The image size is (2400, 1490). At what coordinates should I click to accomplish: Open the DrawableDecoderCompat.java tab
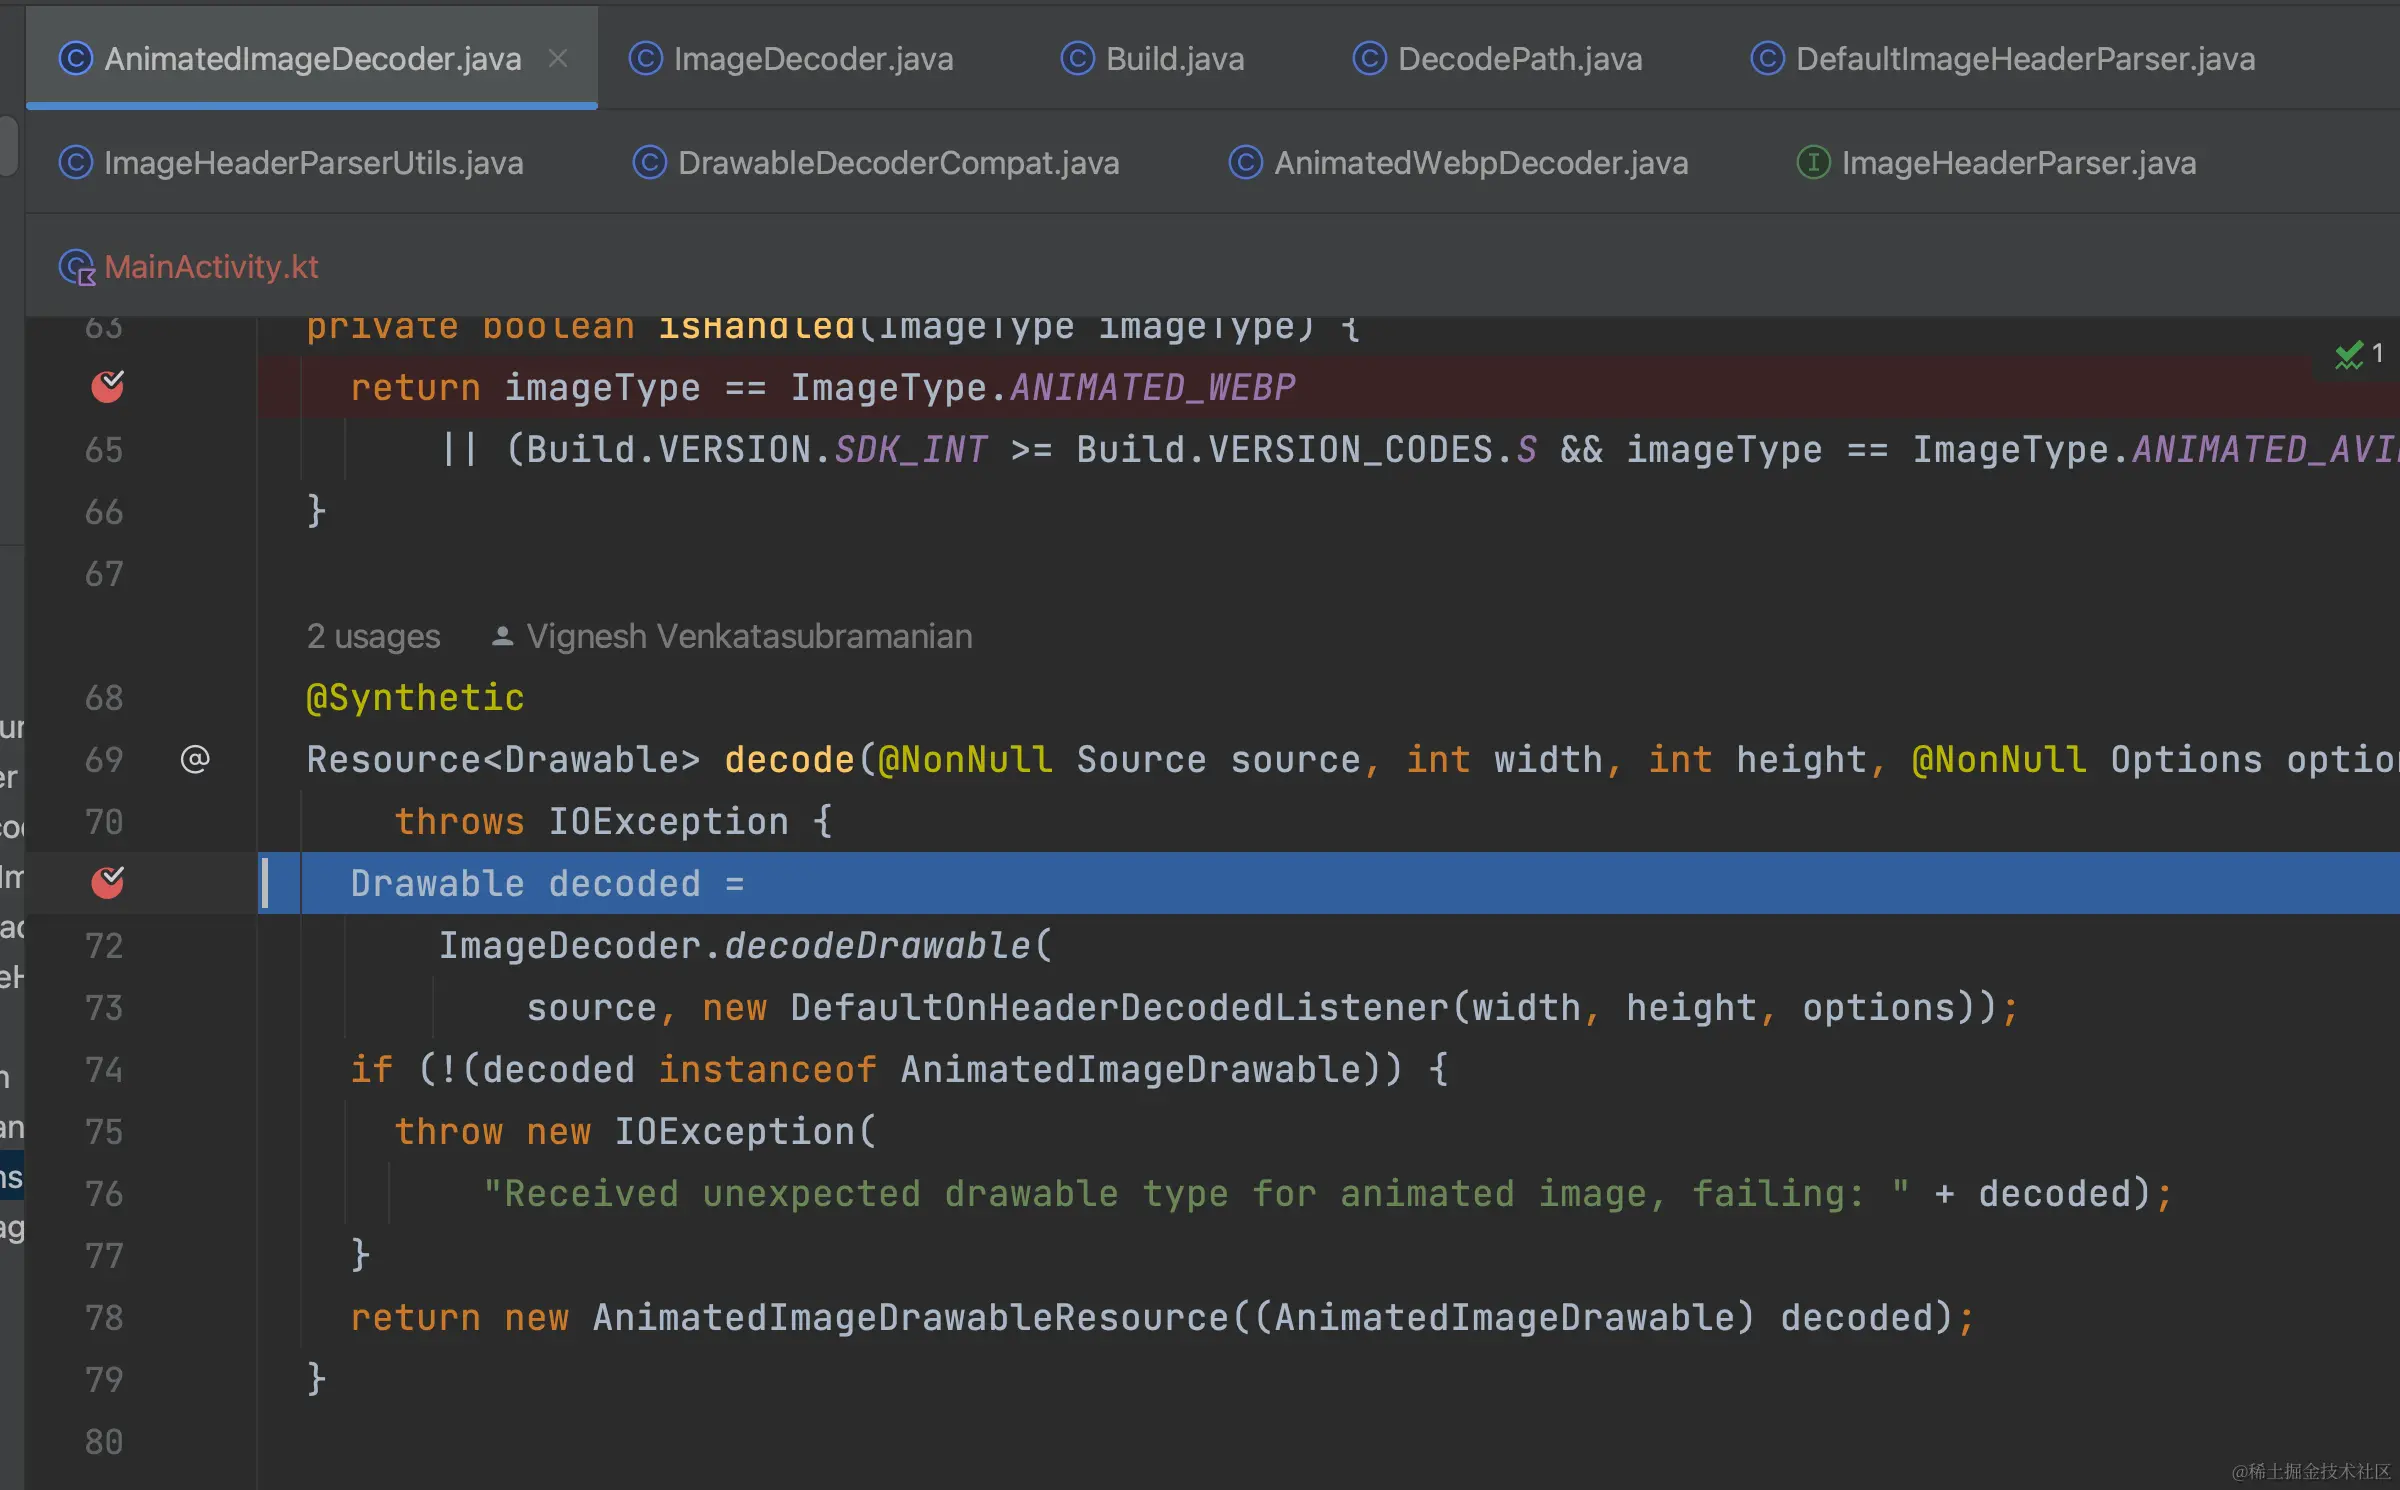pyautogui.click(x=876, y=163)
